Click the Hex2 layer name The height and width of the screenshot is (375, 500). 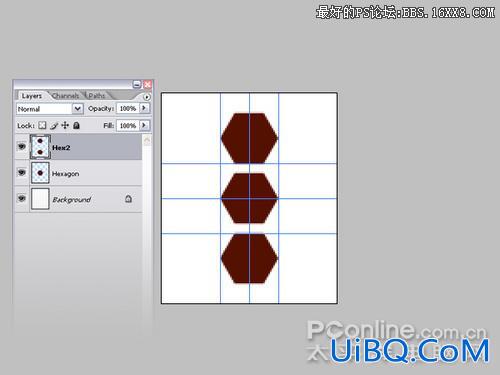pyautogui.click(x=61, y=148)
